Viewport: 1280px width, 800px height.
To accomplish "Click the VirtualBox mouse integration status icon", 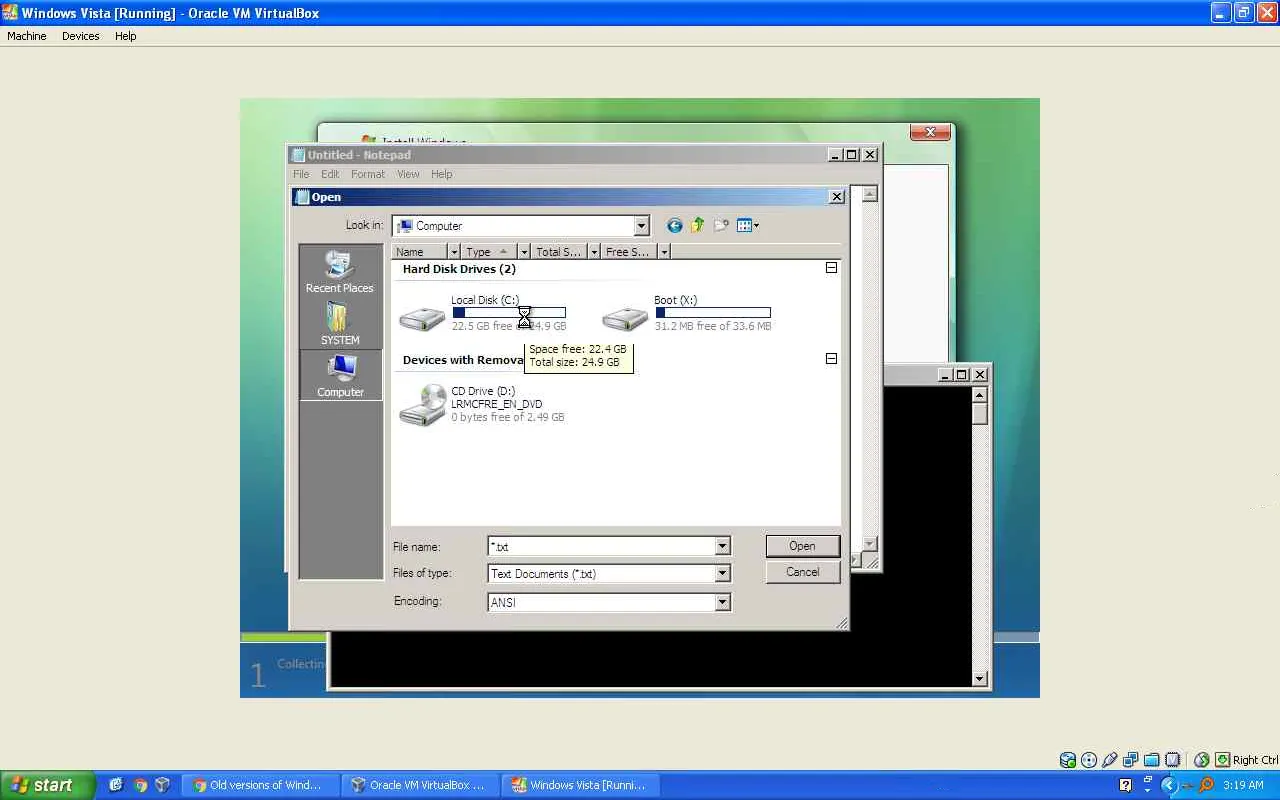I will [1202, 760].
